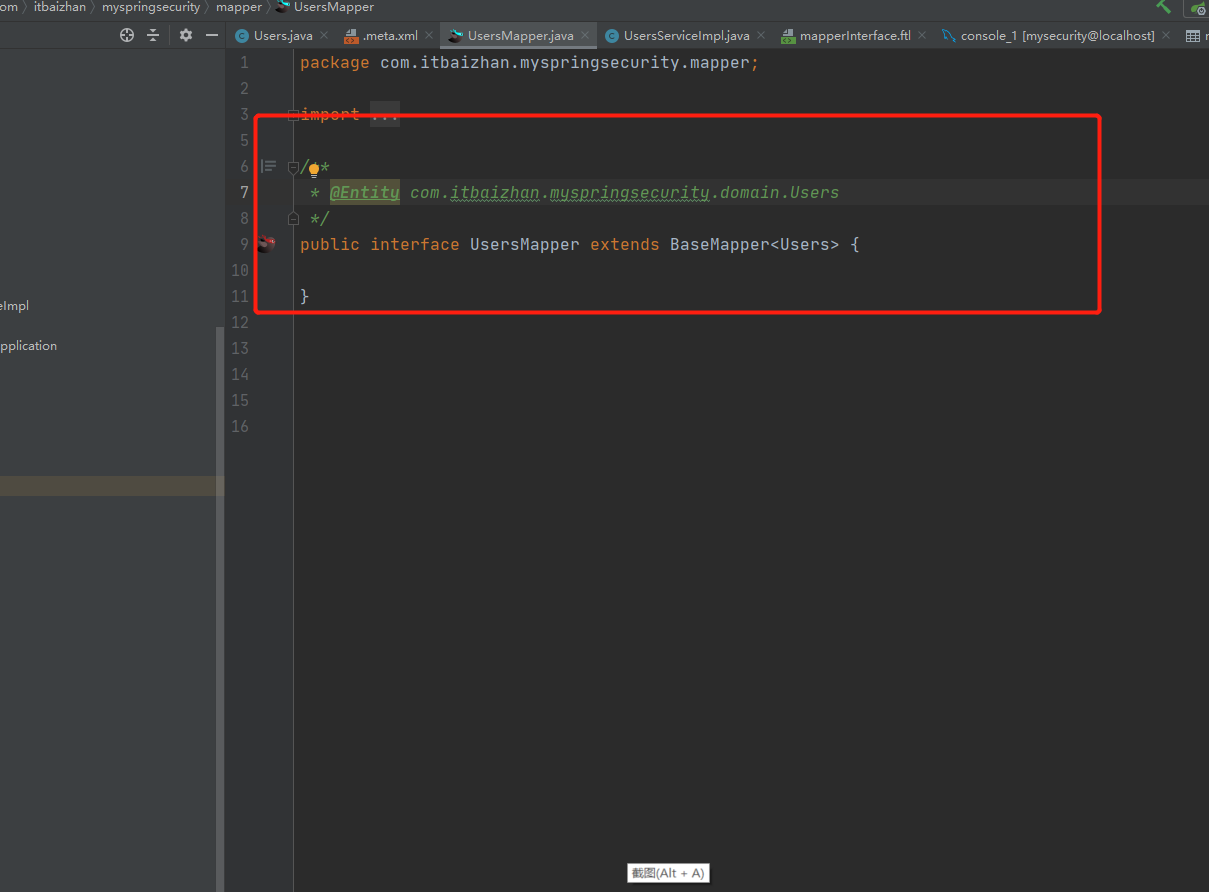Click the .meta.xml file type icon
Viewport: 1209px width, 892px height.
[351, 36]
